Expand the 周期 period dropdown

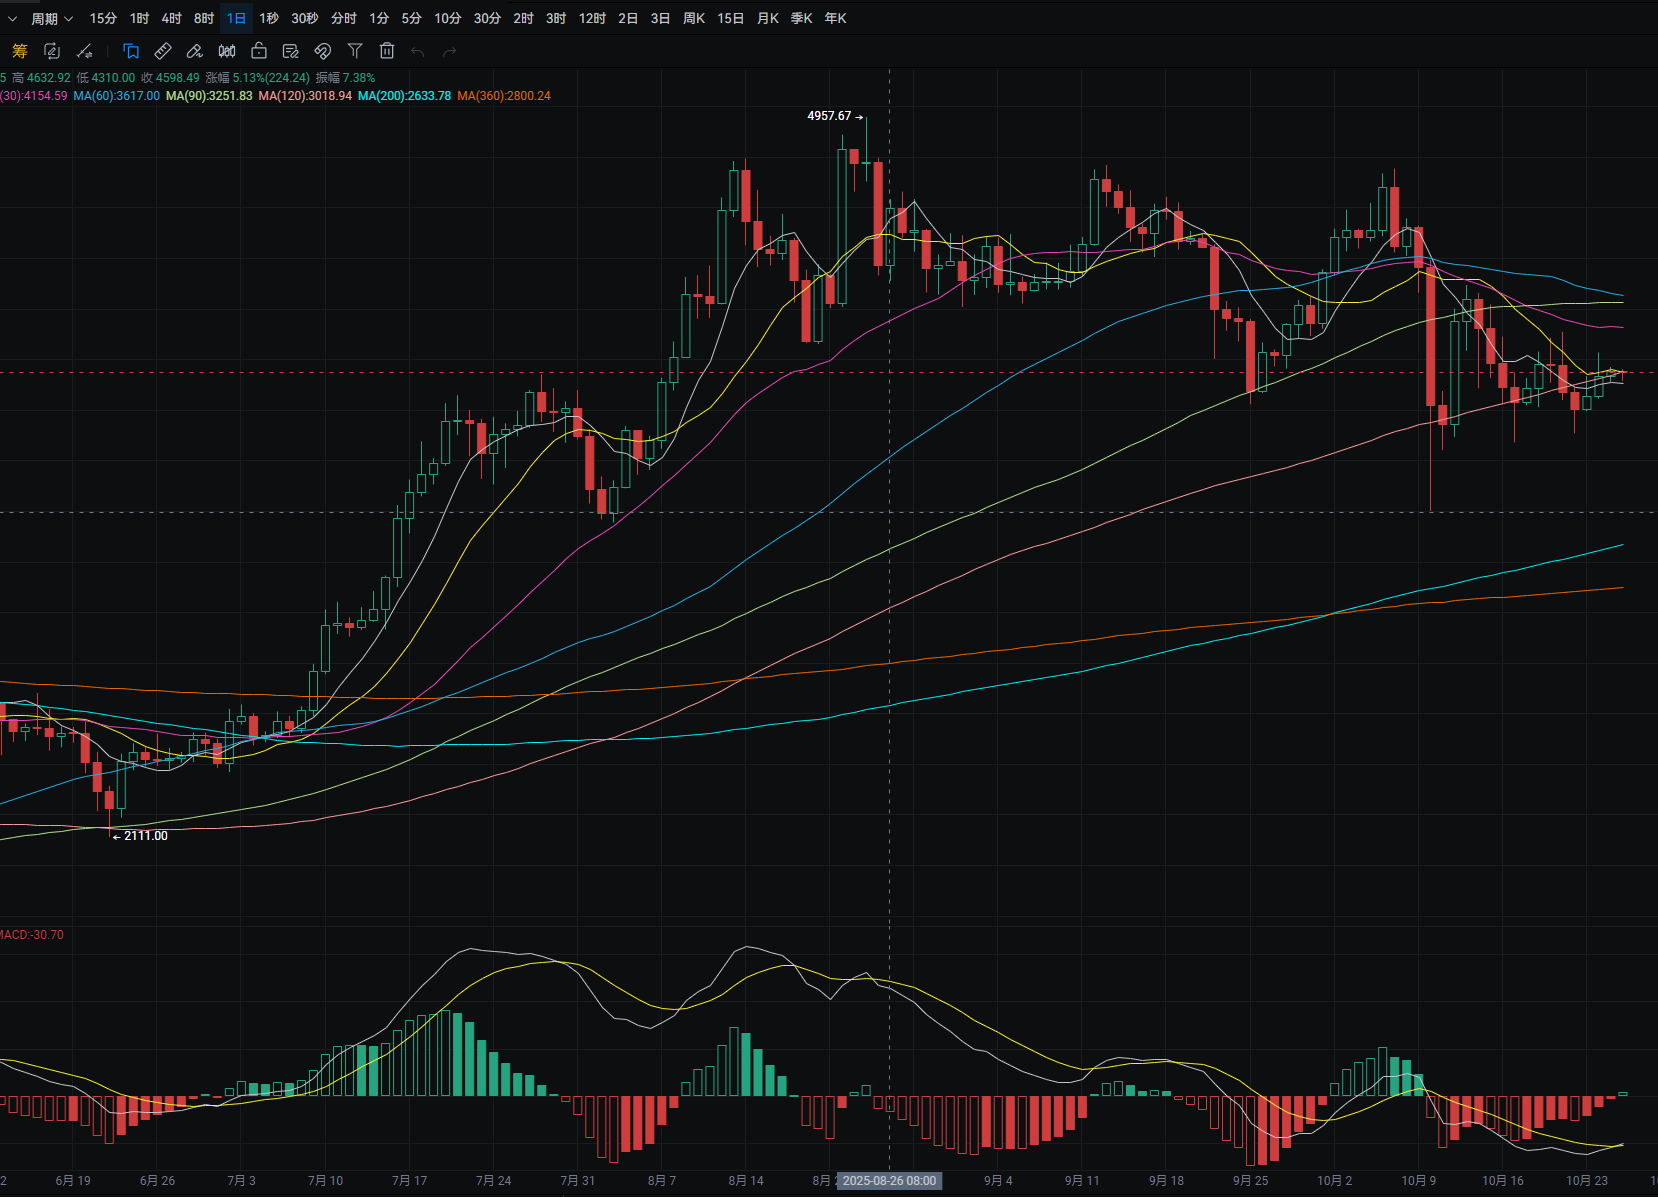pos(52,18)
